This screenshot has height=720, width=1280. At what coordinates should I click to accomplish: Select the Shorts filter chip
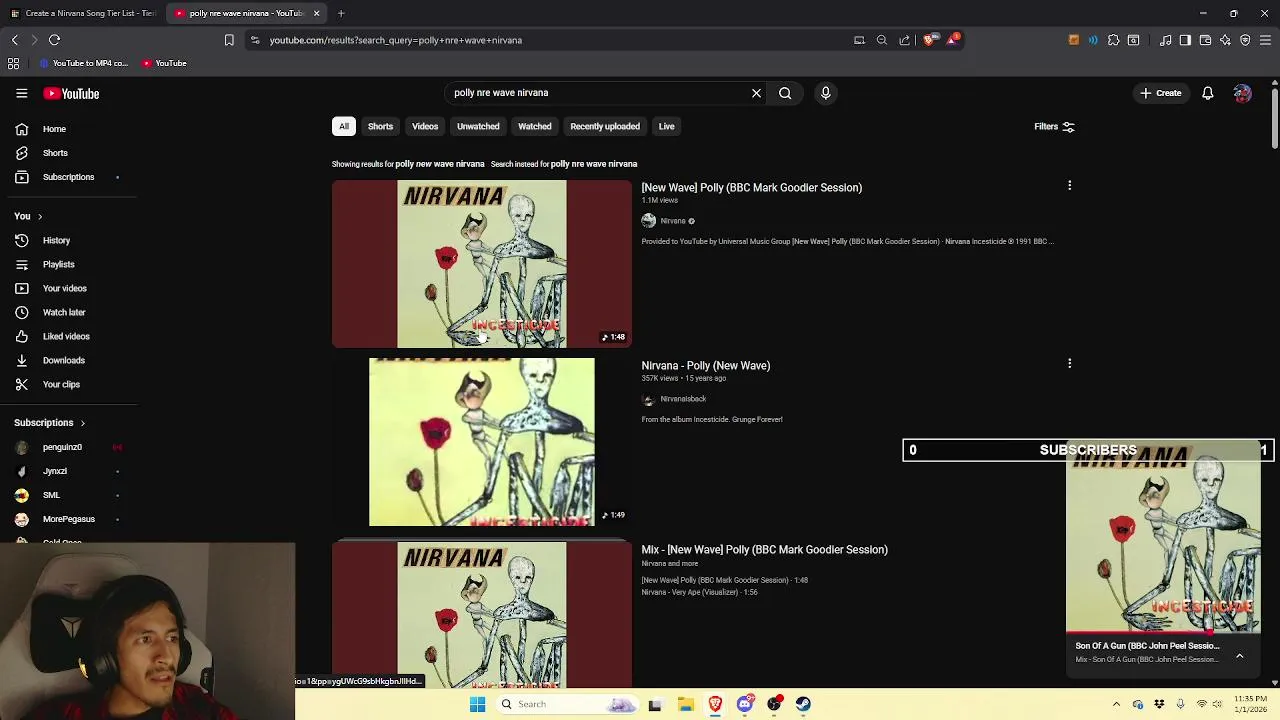pos(380,127)
